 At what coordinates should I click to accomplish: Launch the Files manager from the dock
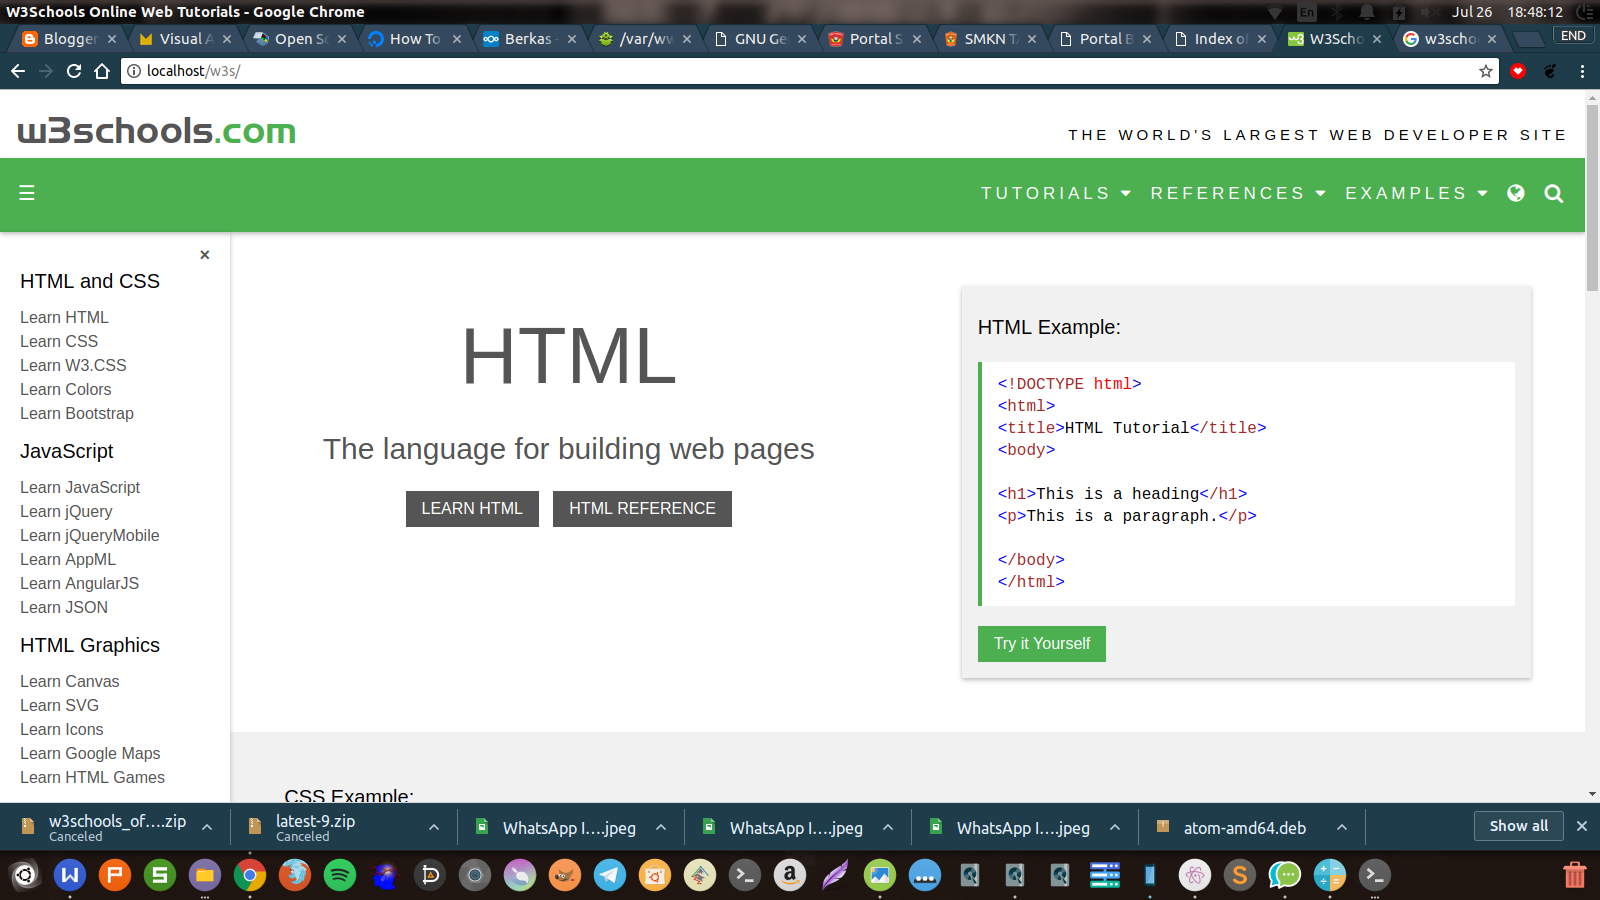coord(205,876)
